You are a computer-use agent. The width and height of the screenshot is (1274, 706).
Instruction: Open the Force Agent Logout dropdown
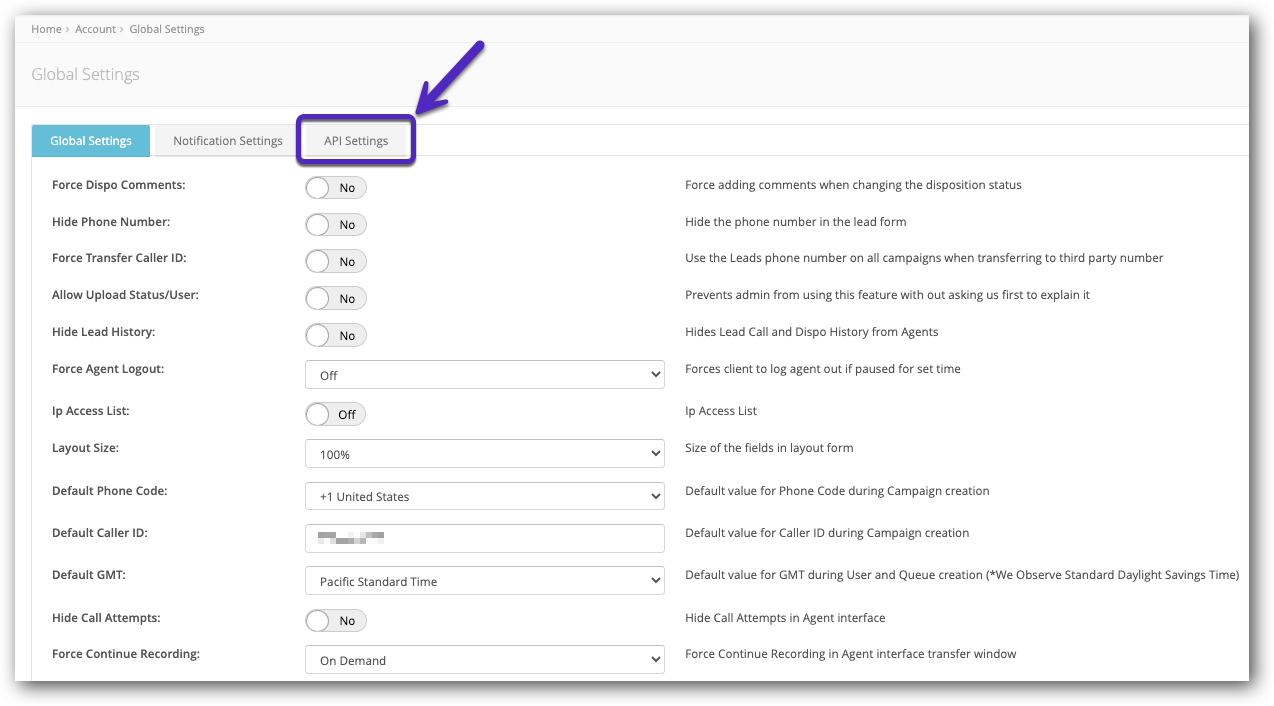(484, 374)
